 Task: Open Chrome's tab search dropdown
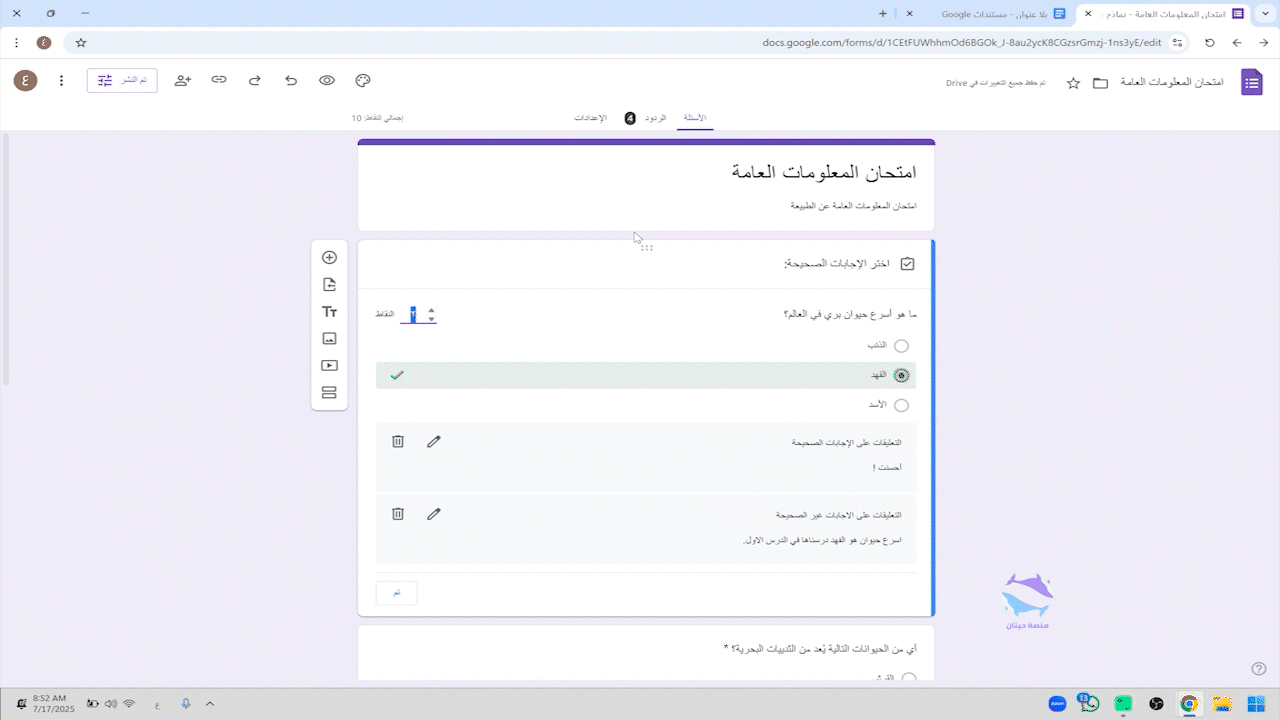pyautogui.click(x=1263, y=14)
